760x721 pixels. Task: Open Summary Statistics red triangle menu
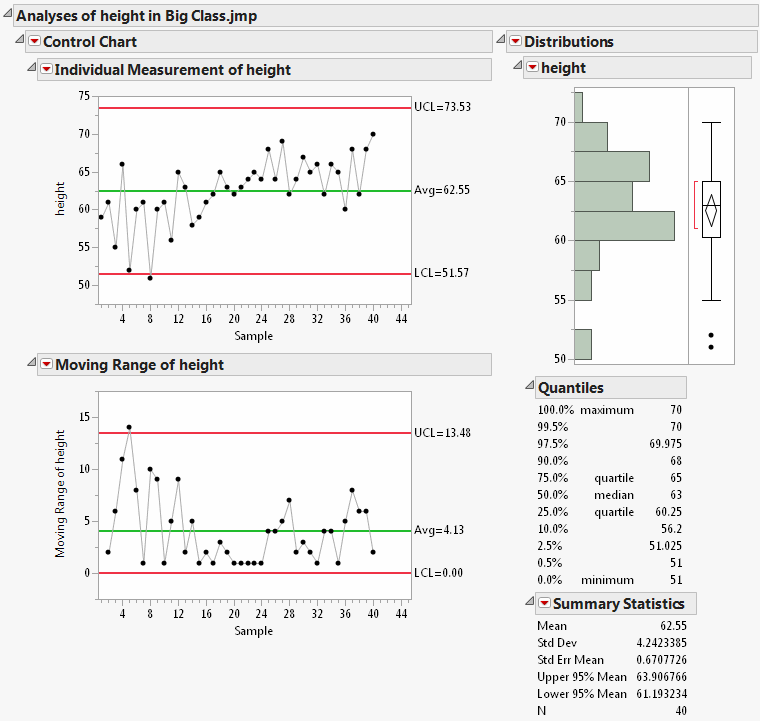pyautogui.click(x=544, y=603)
